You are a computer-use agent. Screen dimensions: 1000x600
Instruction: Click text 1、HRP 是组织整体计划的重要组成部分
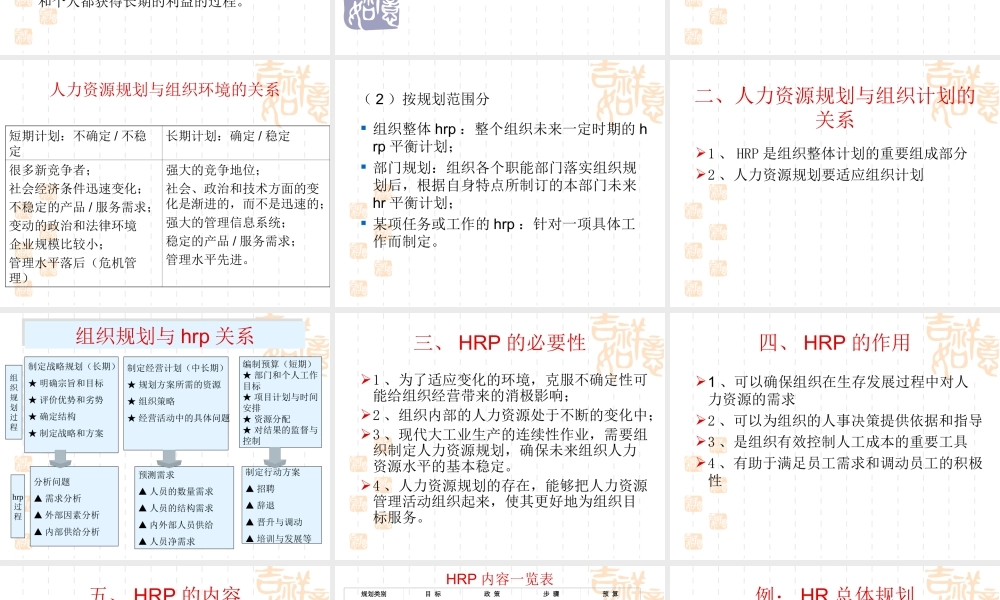coord(837,154)
